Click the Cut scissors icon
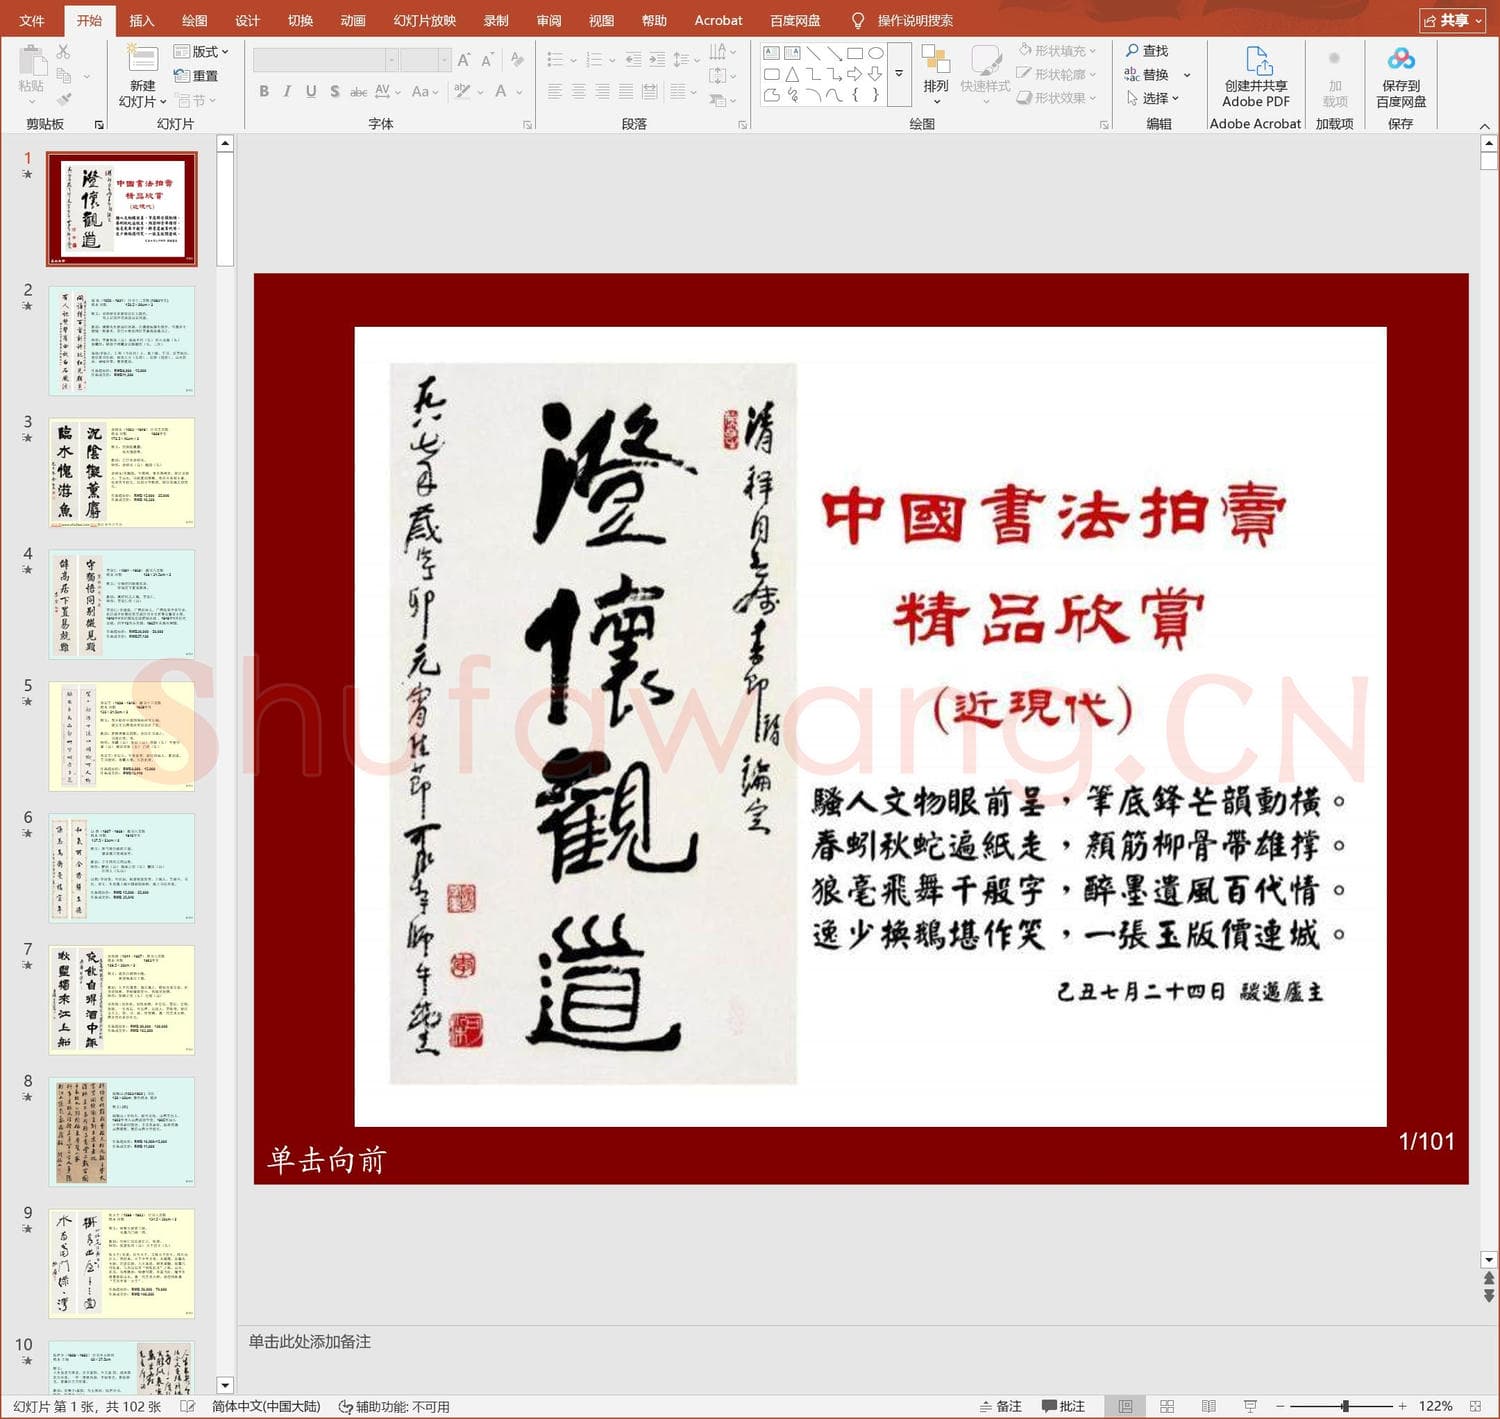 coord(64,51)
